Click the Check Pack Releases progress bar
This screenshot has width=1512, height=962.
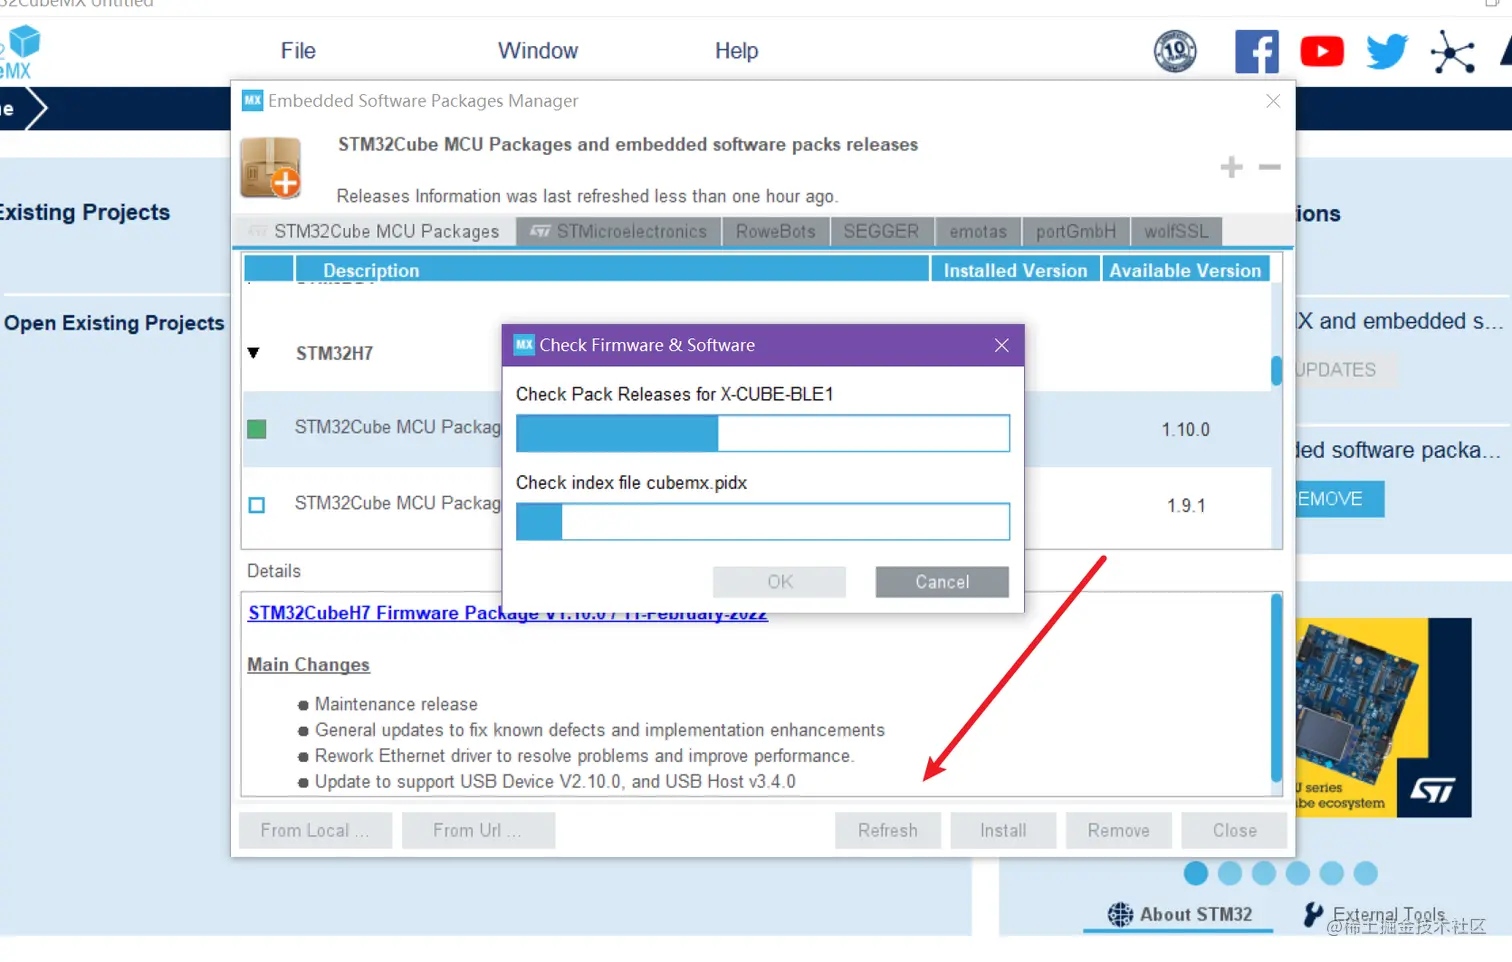point(763,433)
